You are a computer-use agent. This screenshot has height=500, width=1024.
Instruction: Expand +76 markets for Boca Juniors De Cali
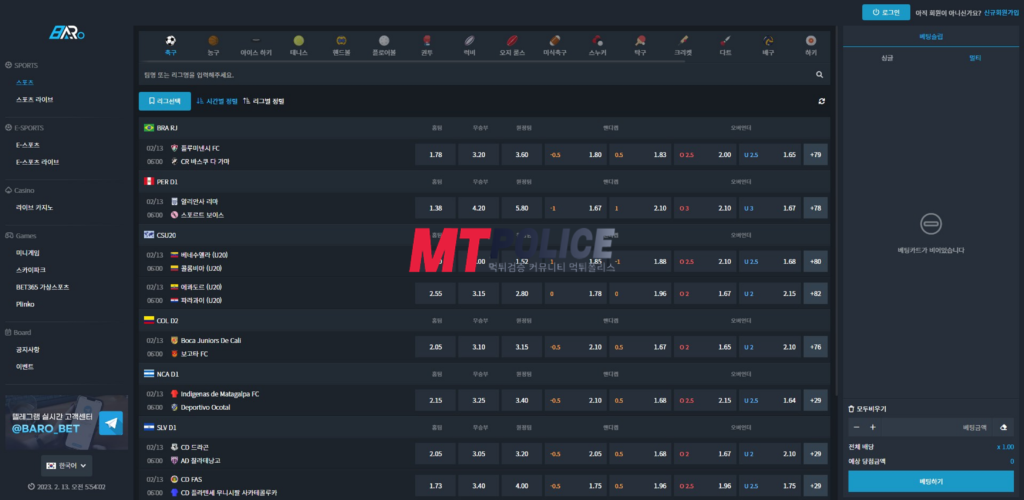coord(815,347)
